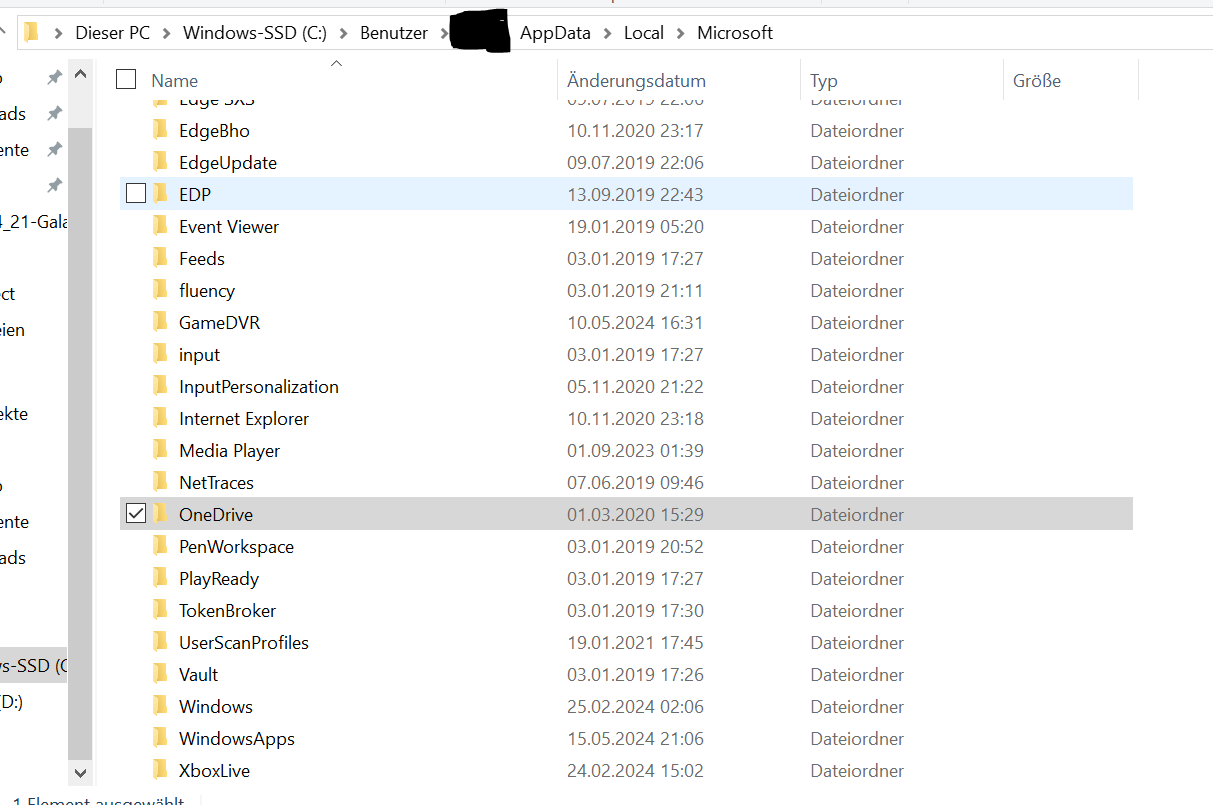The image size is (1213, 805).
Task: Click the EdgeUpdate folder icon
Action: click(160, 162)
